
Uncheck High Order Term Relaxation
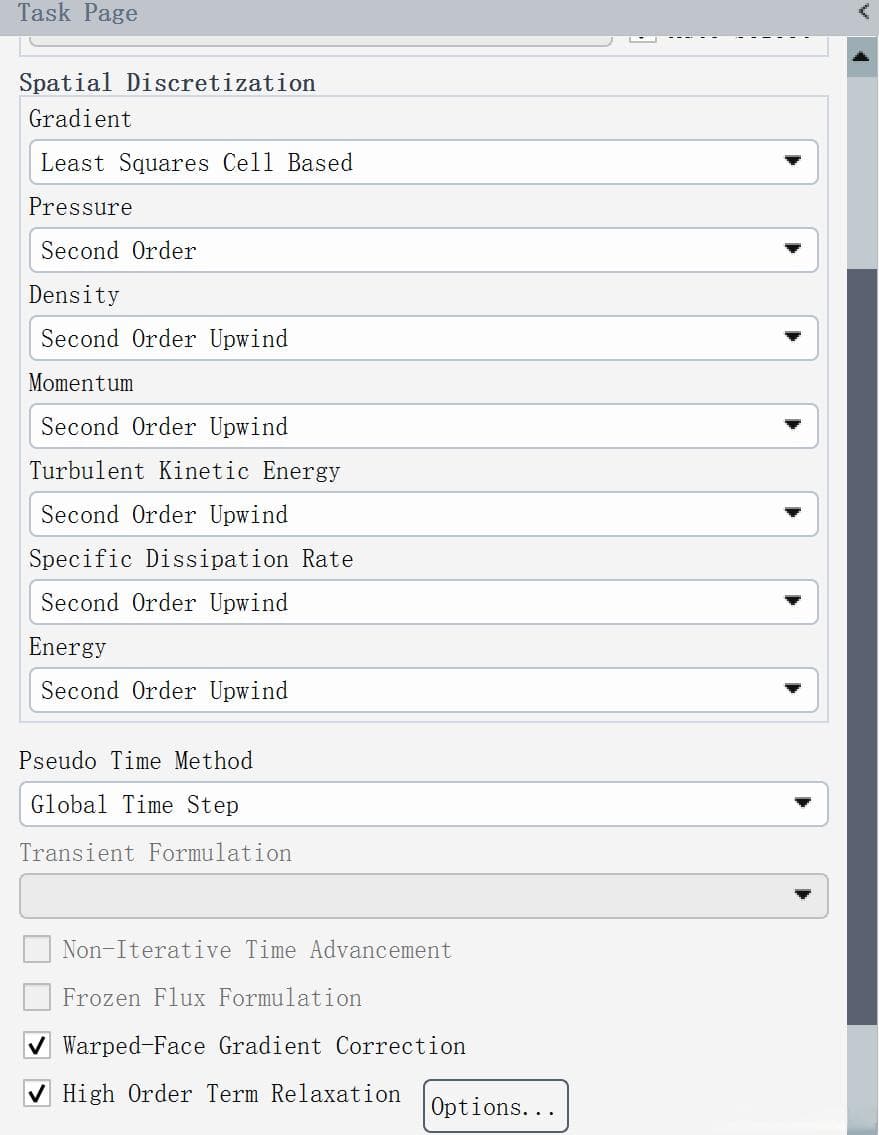(x=37, y=1093)
